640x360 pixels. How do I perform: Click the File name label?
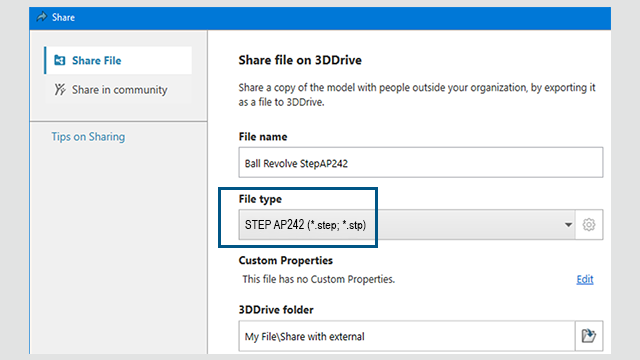tap(263, 136)
